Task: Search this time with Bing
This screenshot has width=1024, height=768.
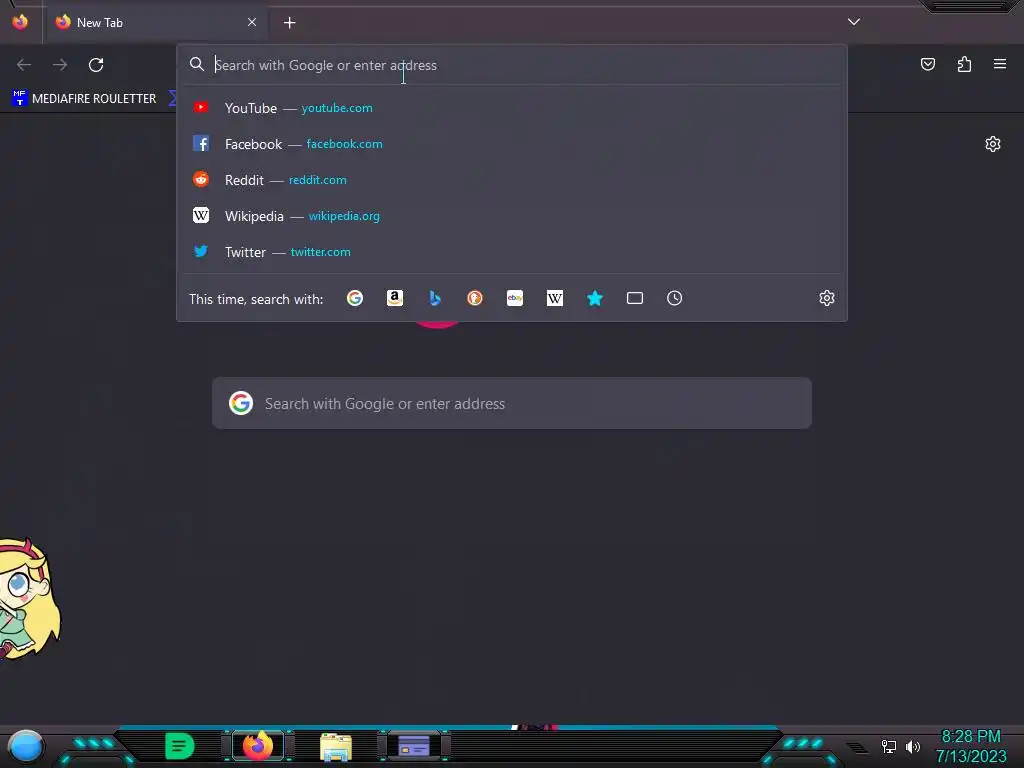Action: (x=435, y=298)
